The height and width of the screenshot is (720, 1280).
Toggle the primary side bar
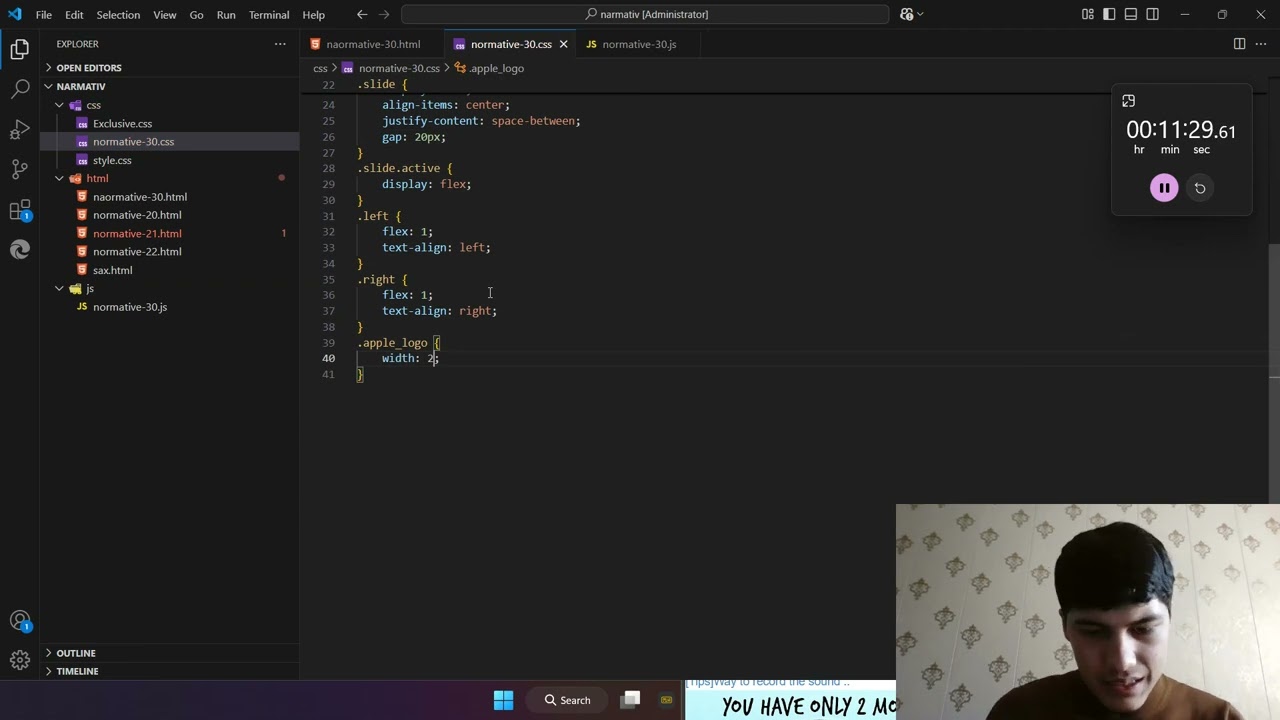pos(1109,14)
